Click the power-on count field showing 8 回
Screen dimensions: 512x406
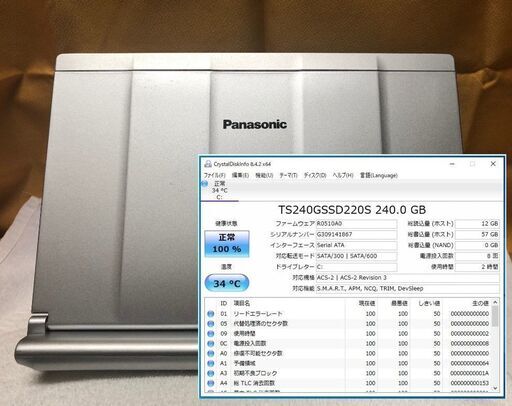click(x=477, y=256)
